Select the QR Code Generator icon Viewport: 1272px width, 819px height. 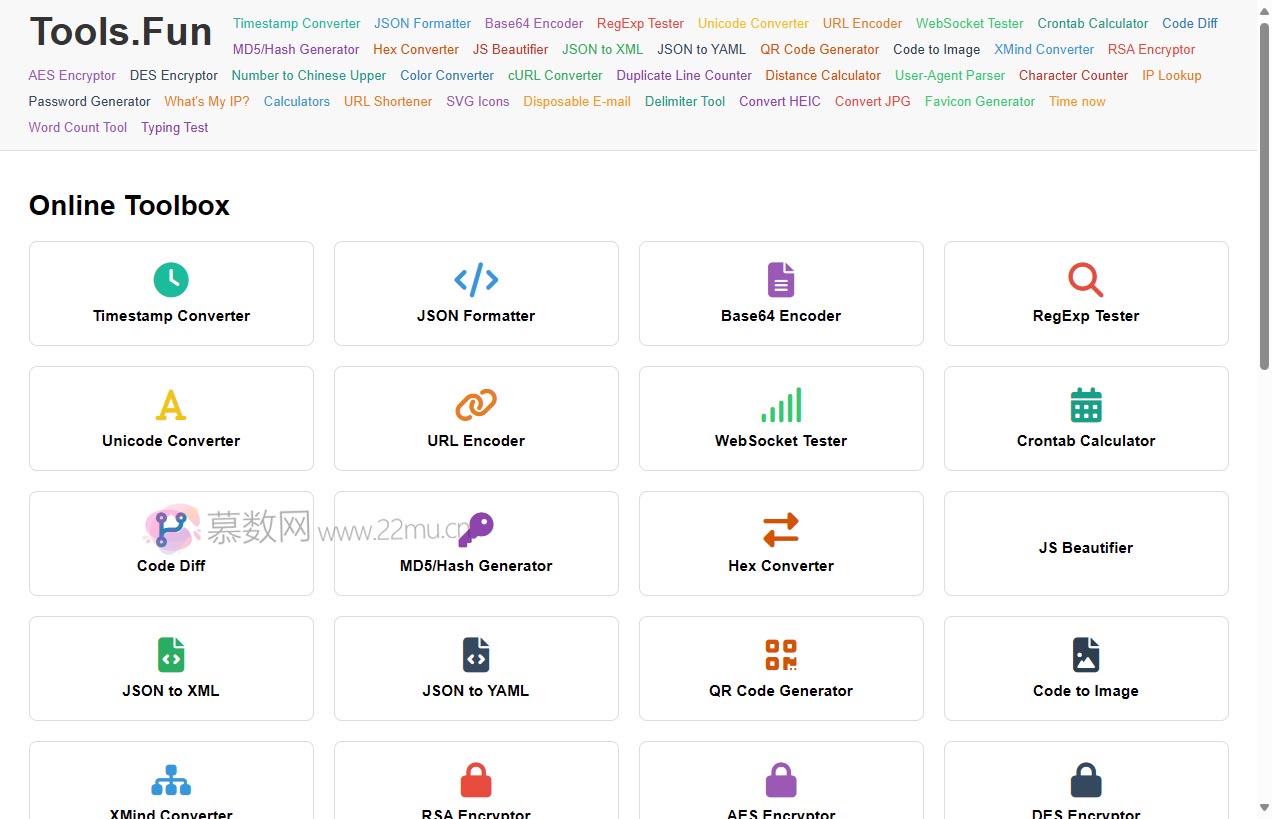click(781, 655)
